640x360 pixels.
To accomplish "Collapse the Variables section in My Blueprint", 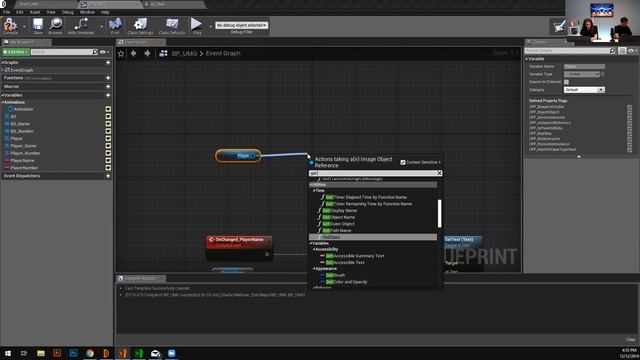I will 2,95.
